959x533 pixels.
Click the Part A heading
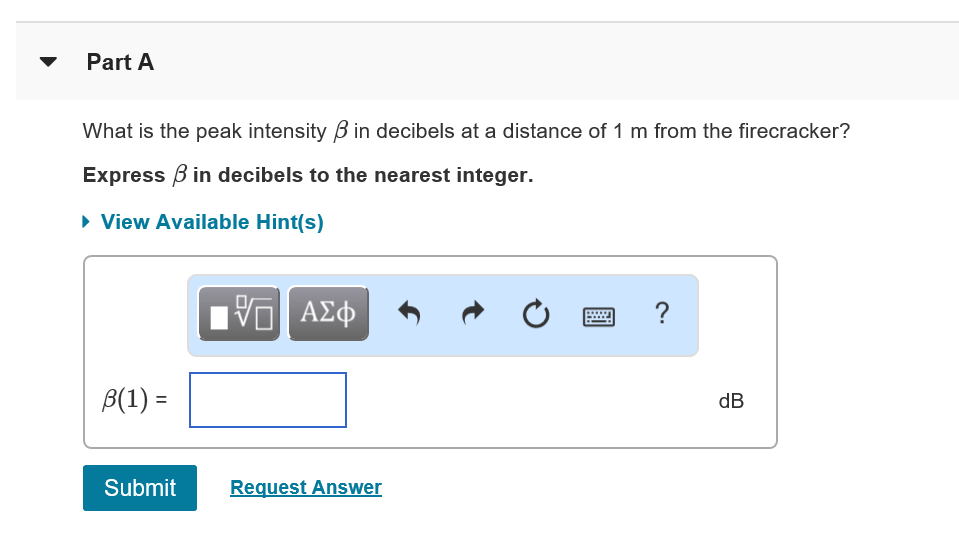(120, 62)
